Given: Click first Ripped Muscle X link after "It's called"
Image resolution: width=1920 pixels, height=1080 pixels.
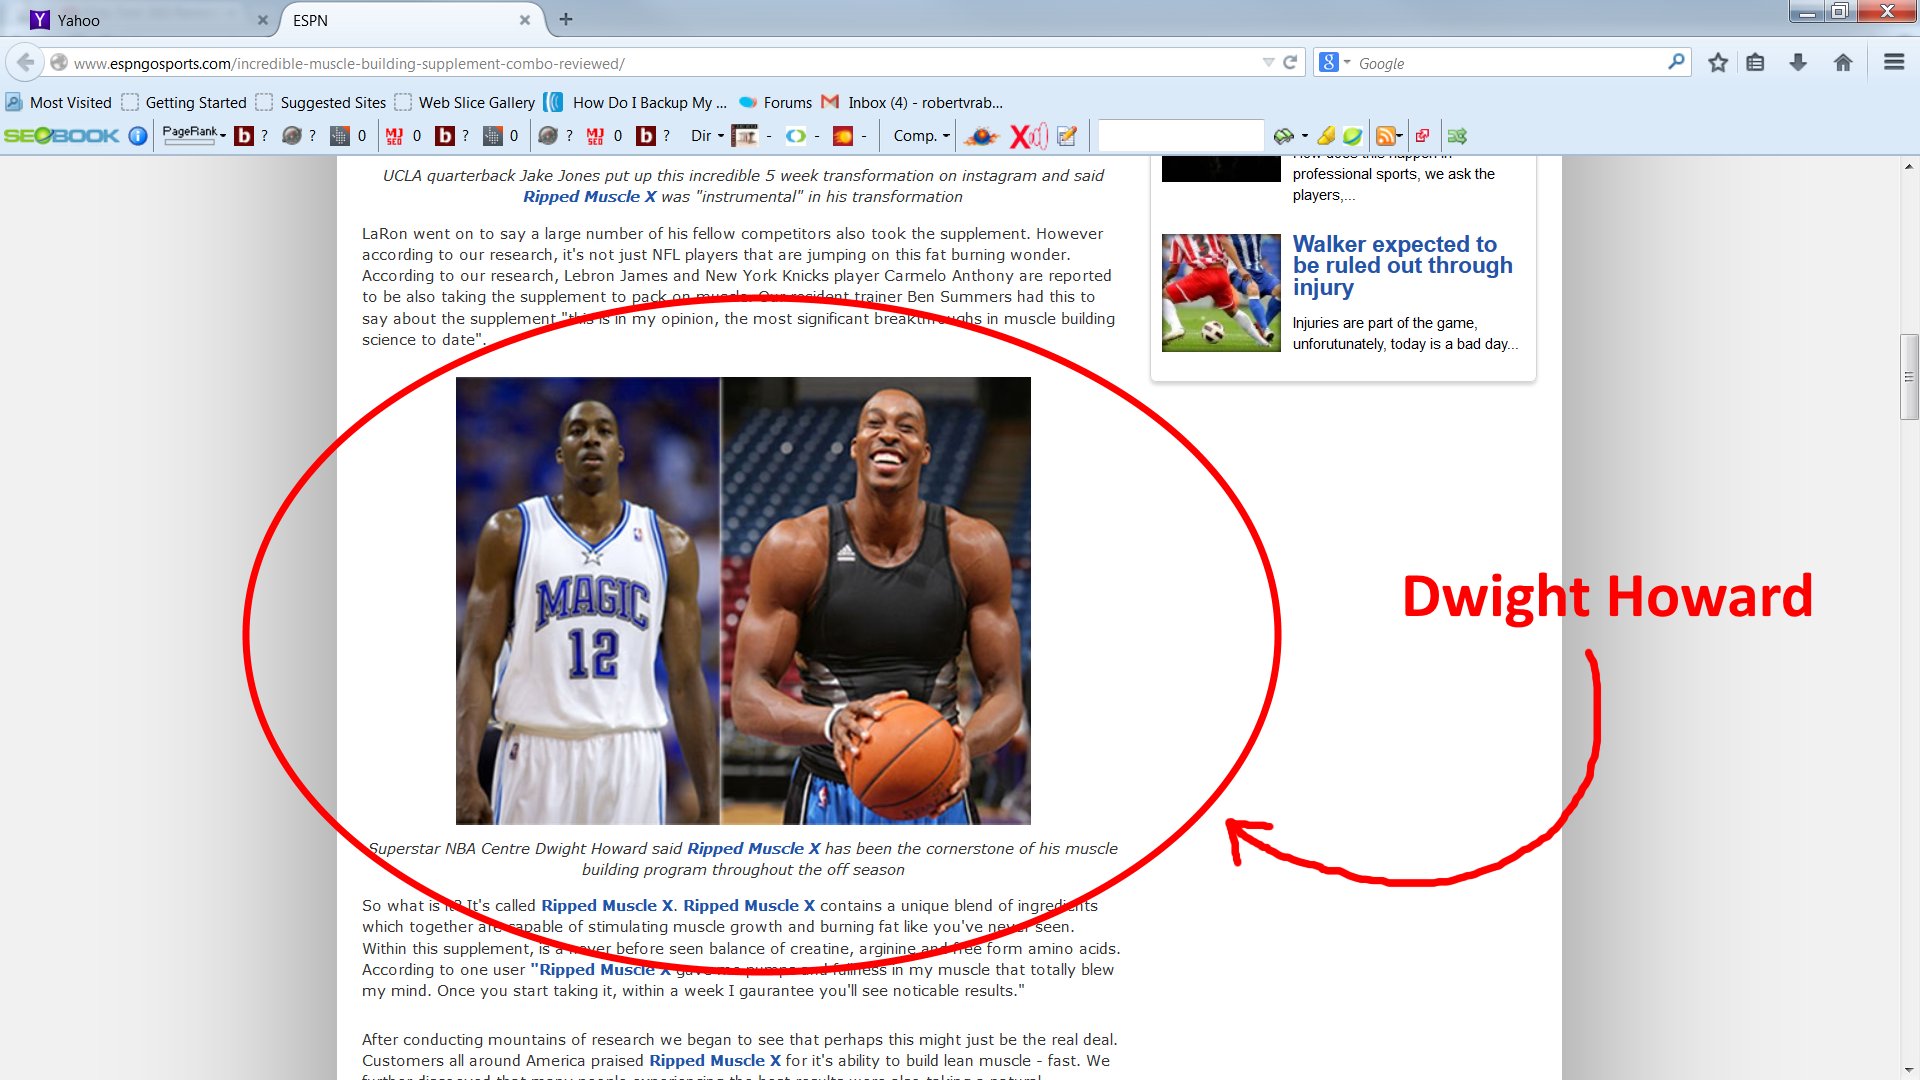Looking at the screenshot, I should point(607,906).
